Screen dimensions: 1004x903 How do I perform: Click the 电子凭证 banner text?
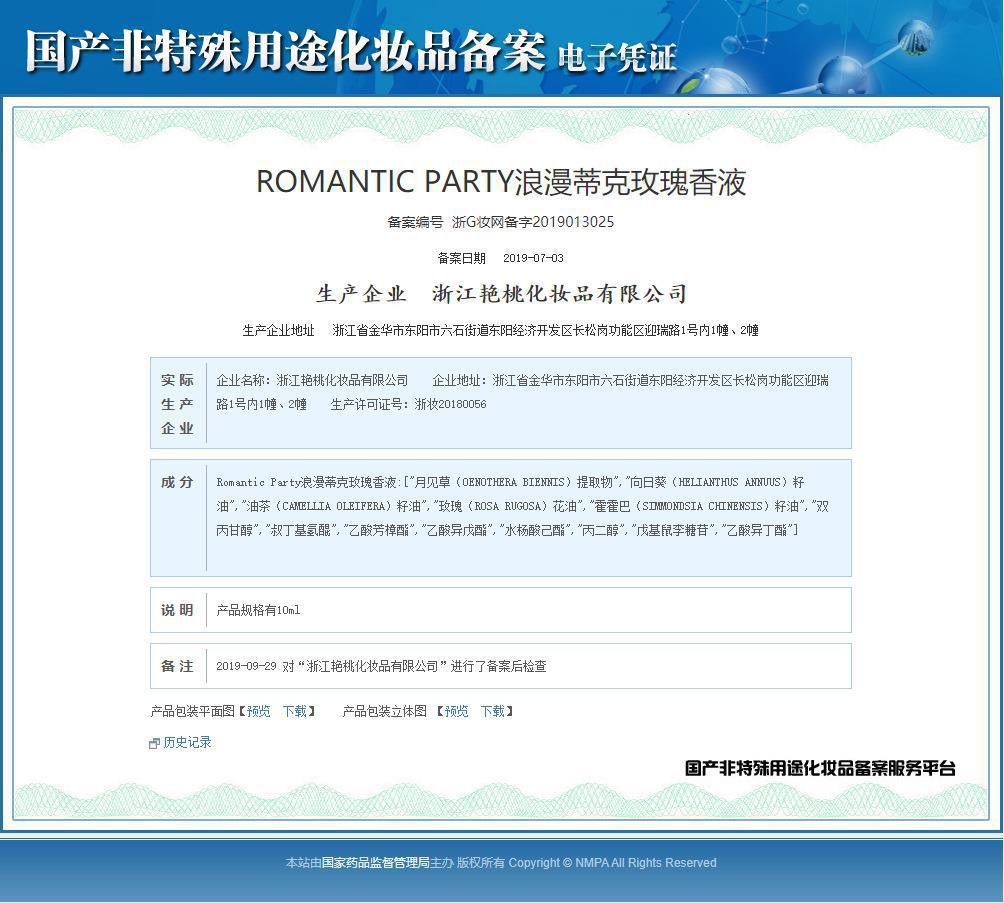(x=617, y=57)
